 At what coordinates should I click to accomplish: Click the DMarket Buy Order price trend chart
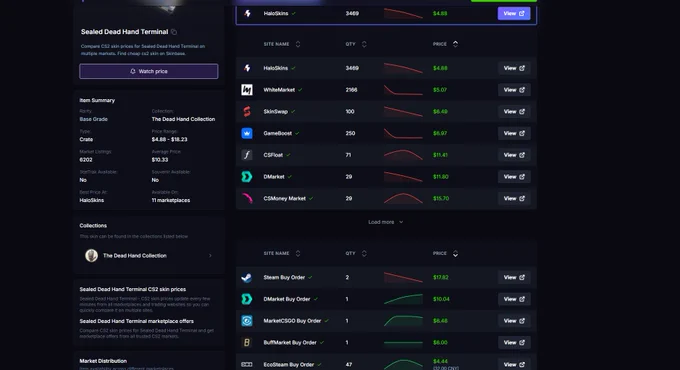point(403,299)
